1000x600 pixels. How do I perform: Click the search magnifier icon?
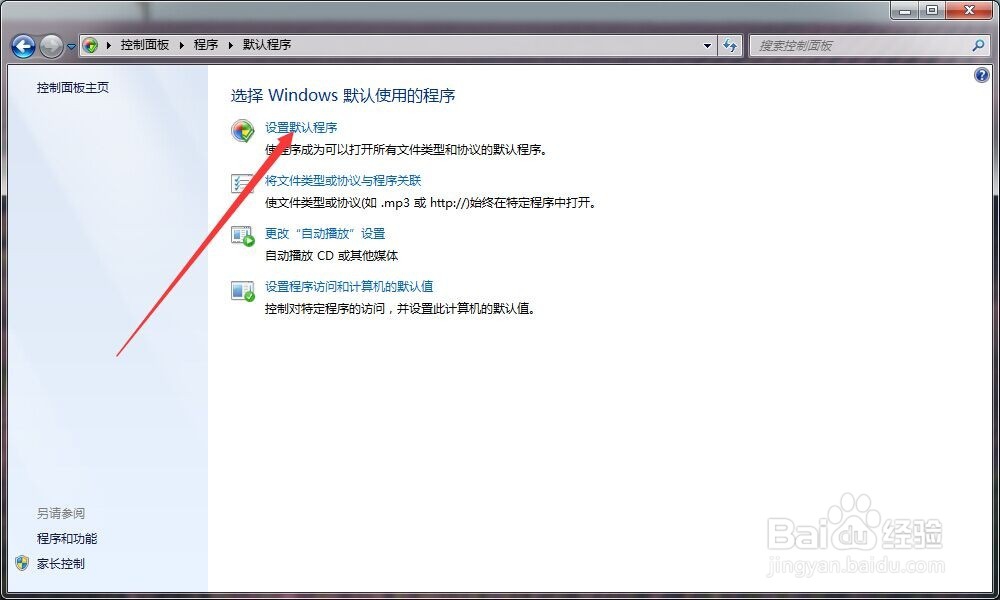tap(977, 45)
